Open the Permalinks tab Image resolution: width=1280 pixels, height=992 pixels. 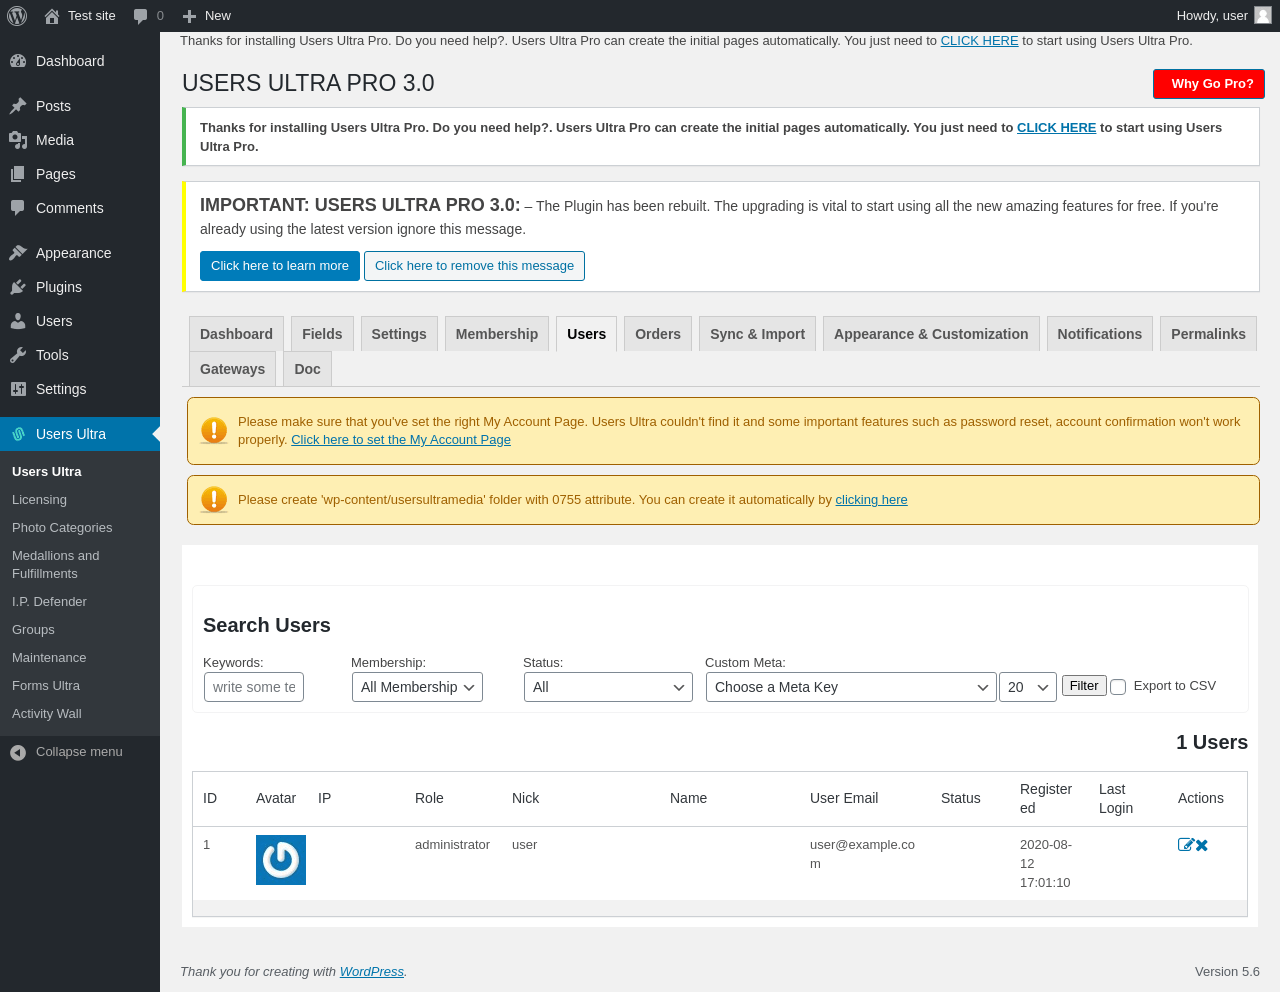(1208, 334)
